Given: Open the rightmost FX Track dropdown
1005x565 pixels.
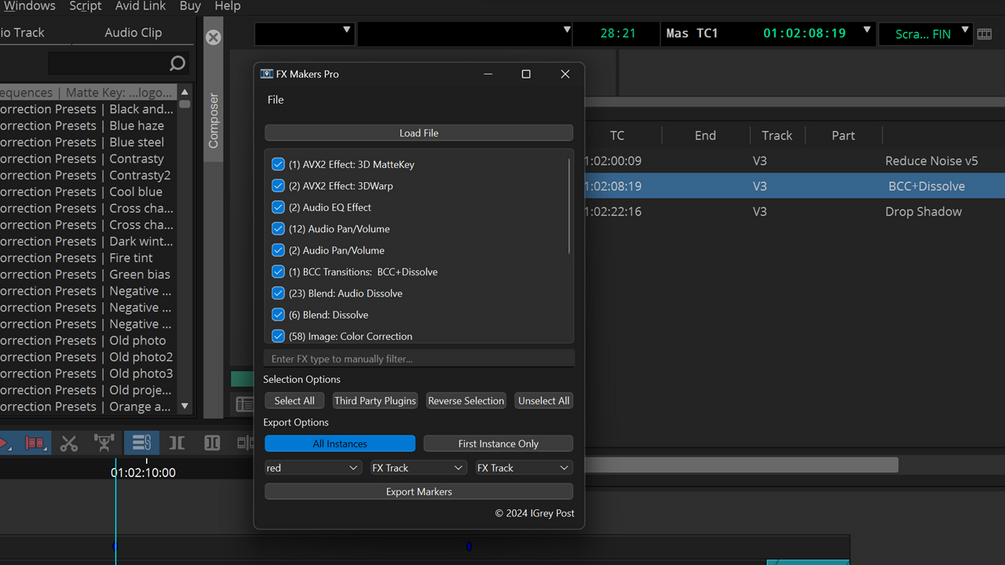Looking at the screenshot, I should pos(524,468).
